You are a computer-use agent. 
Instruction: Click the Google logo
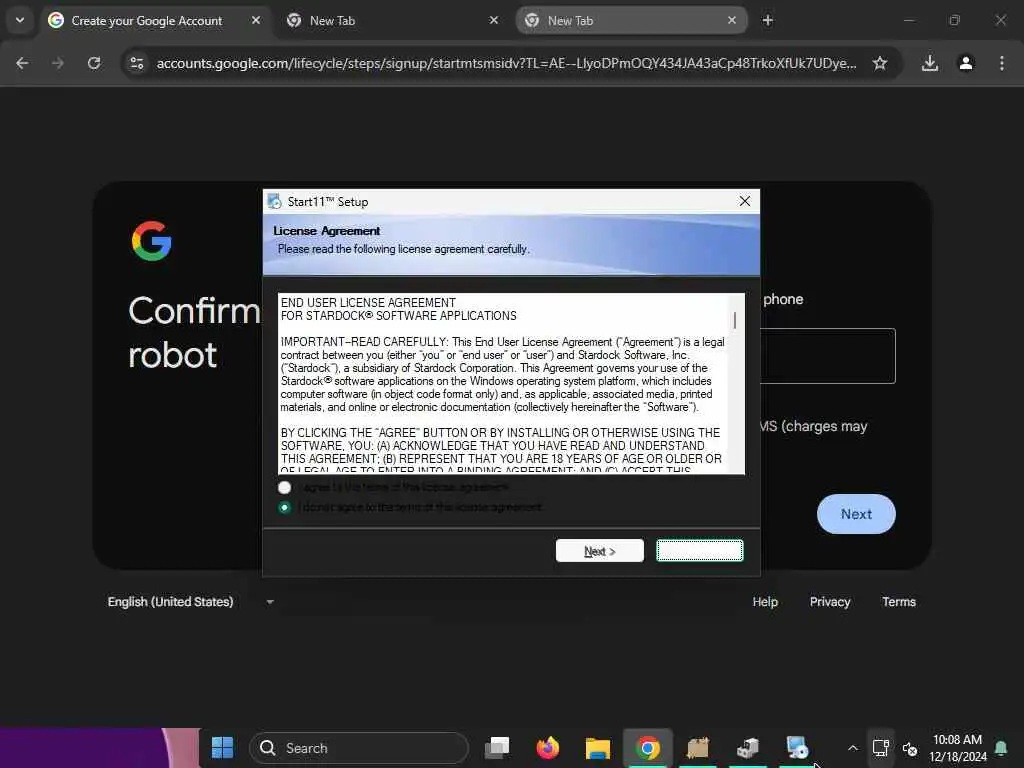coord(152,241)
